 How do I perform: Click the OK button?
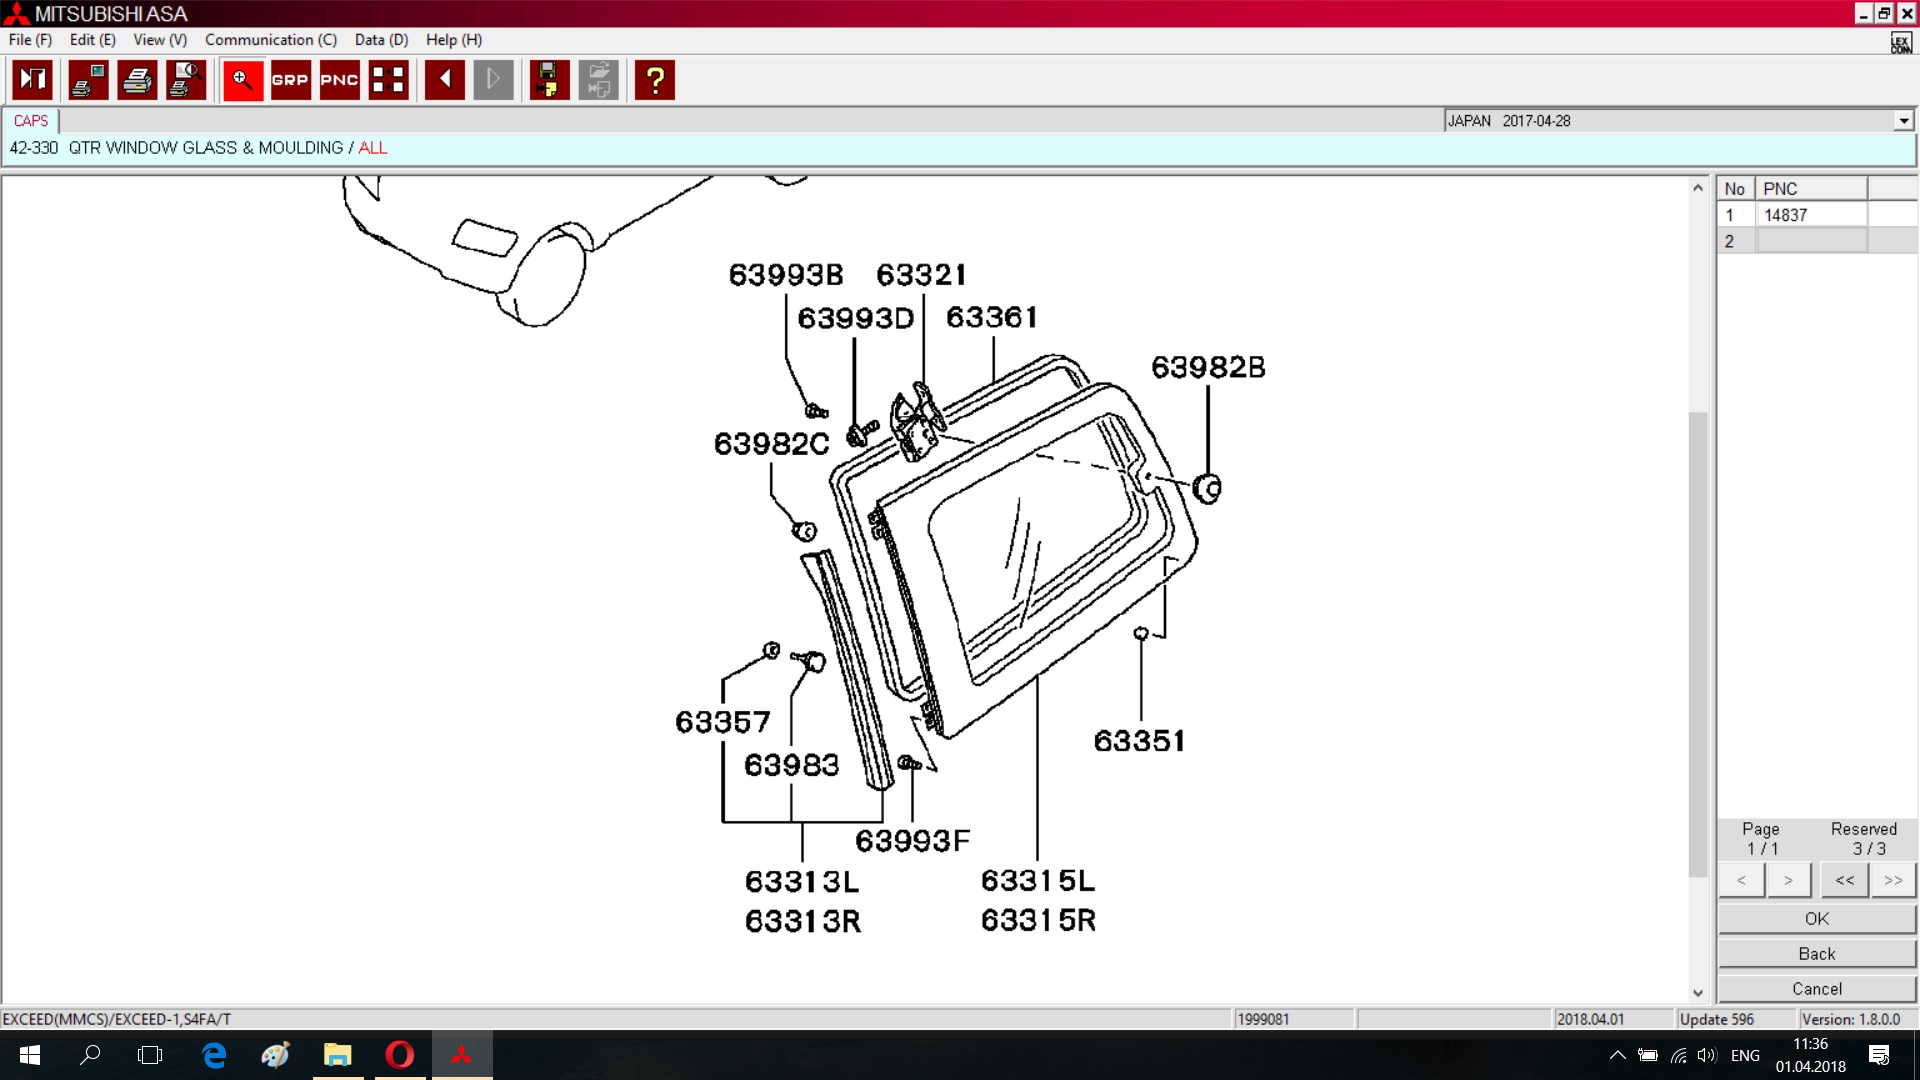tap(1816, 919)
